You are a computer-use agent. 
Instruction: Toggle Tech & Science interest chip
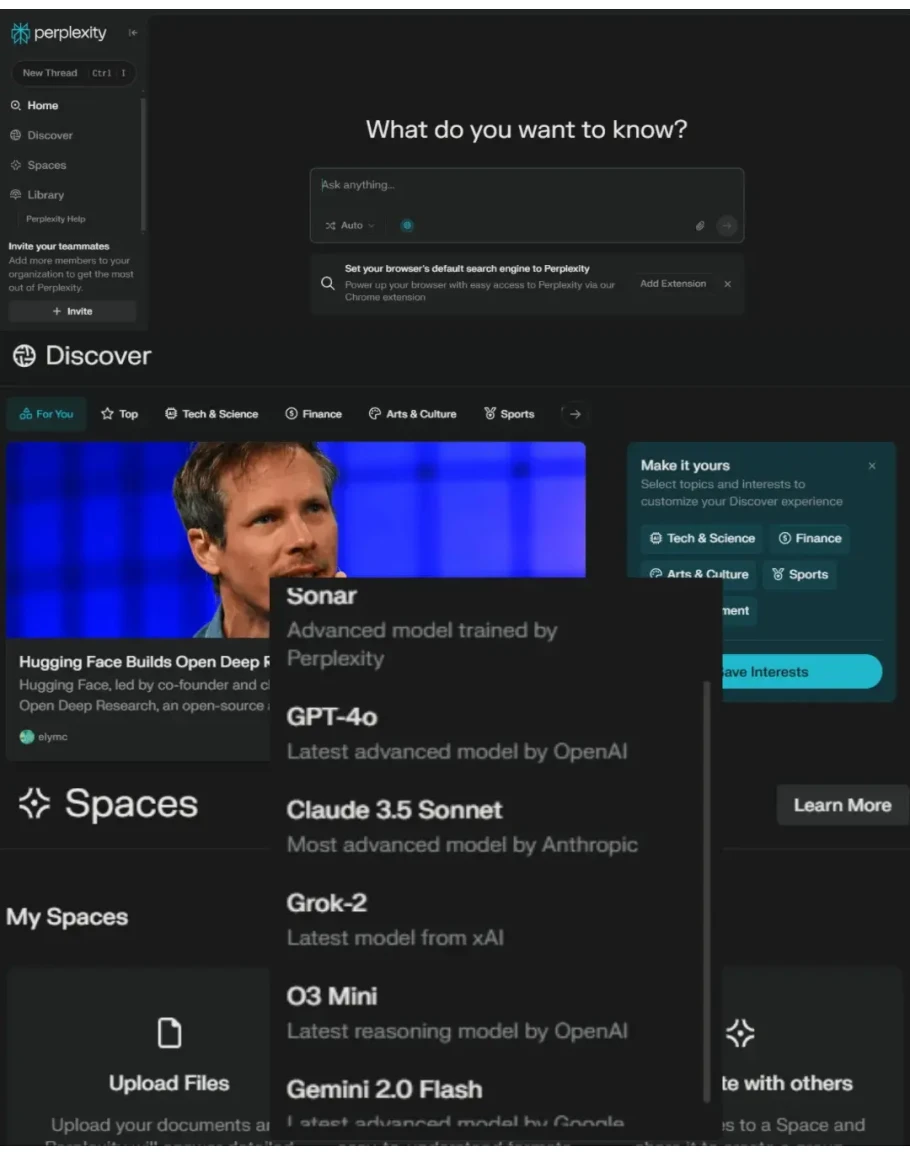[702, 538]
